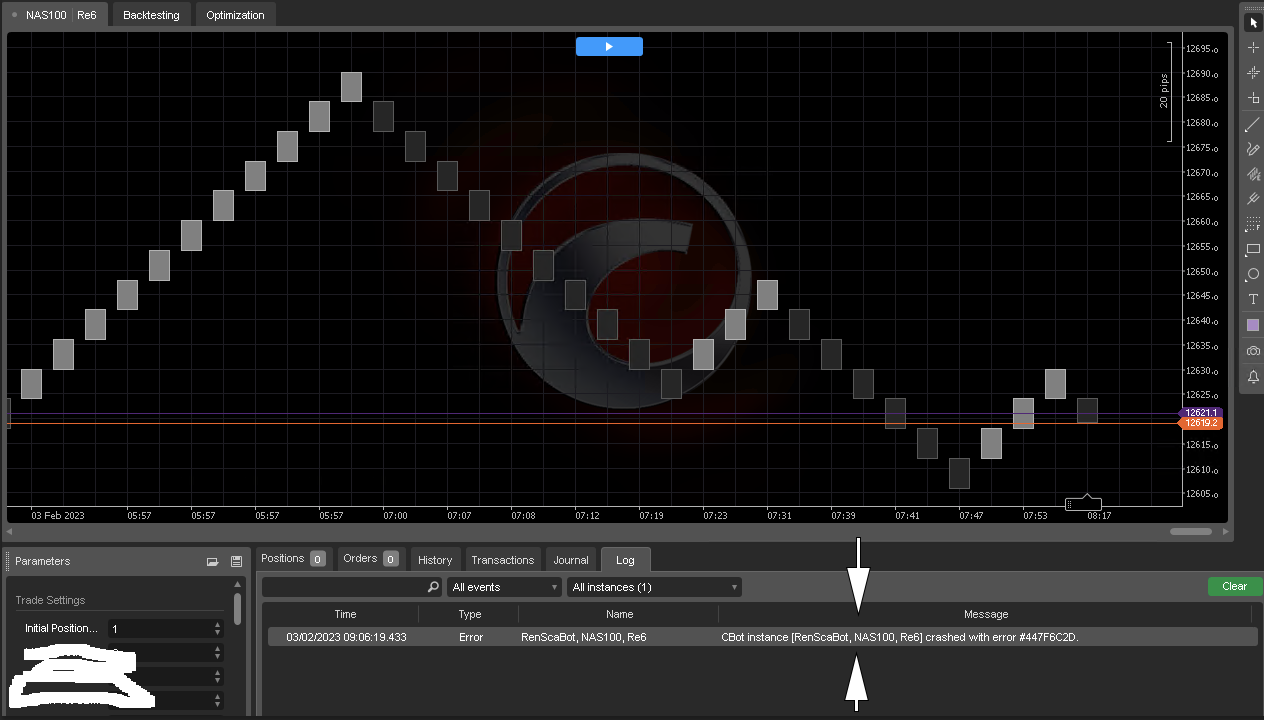
Task: Select the freehand pencil drawing tool
Action: tap(1253, 149)
